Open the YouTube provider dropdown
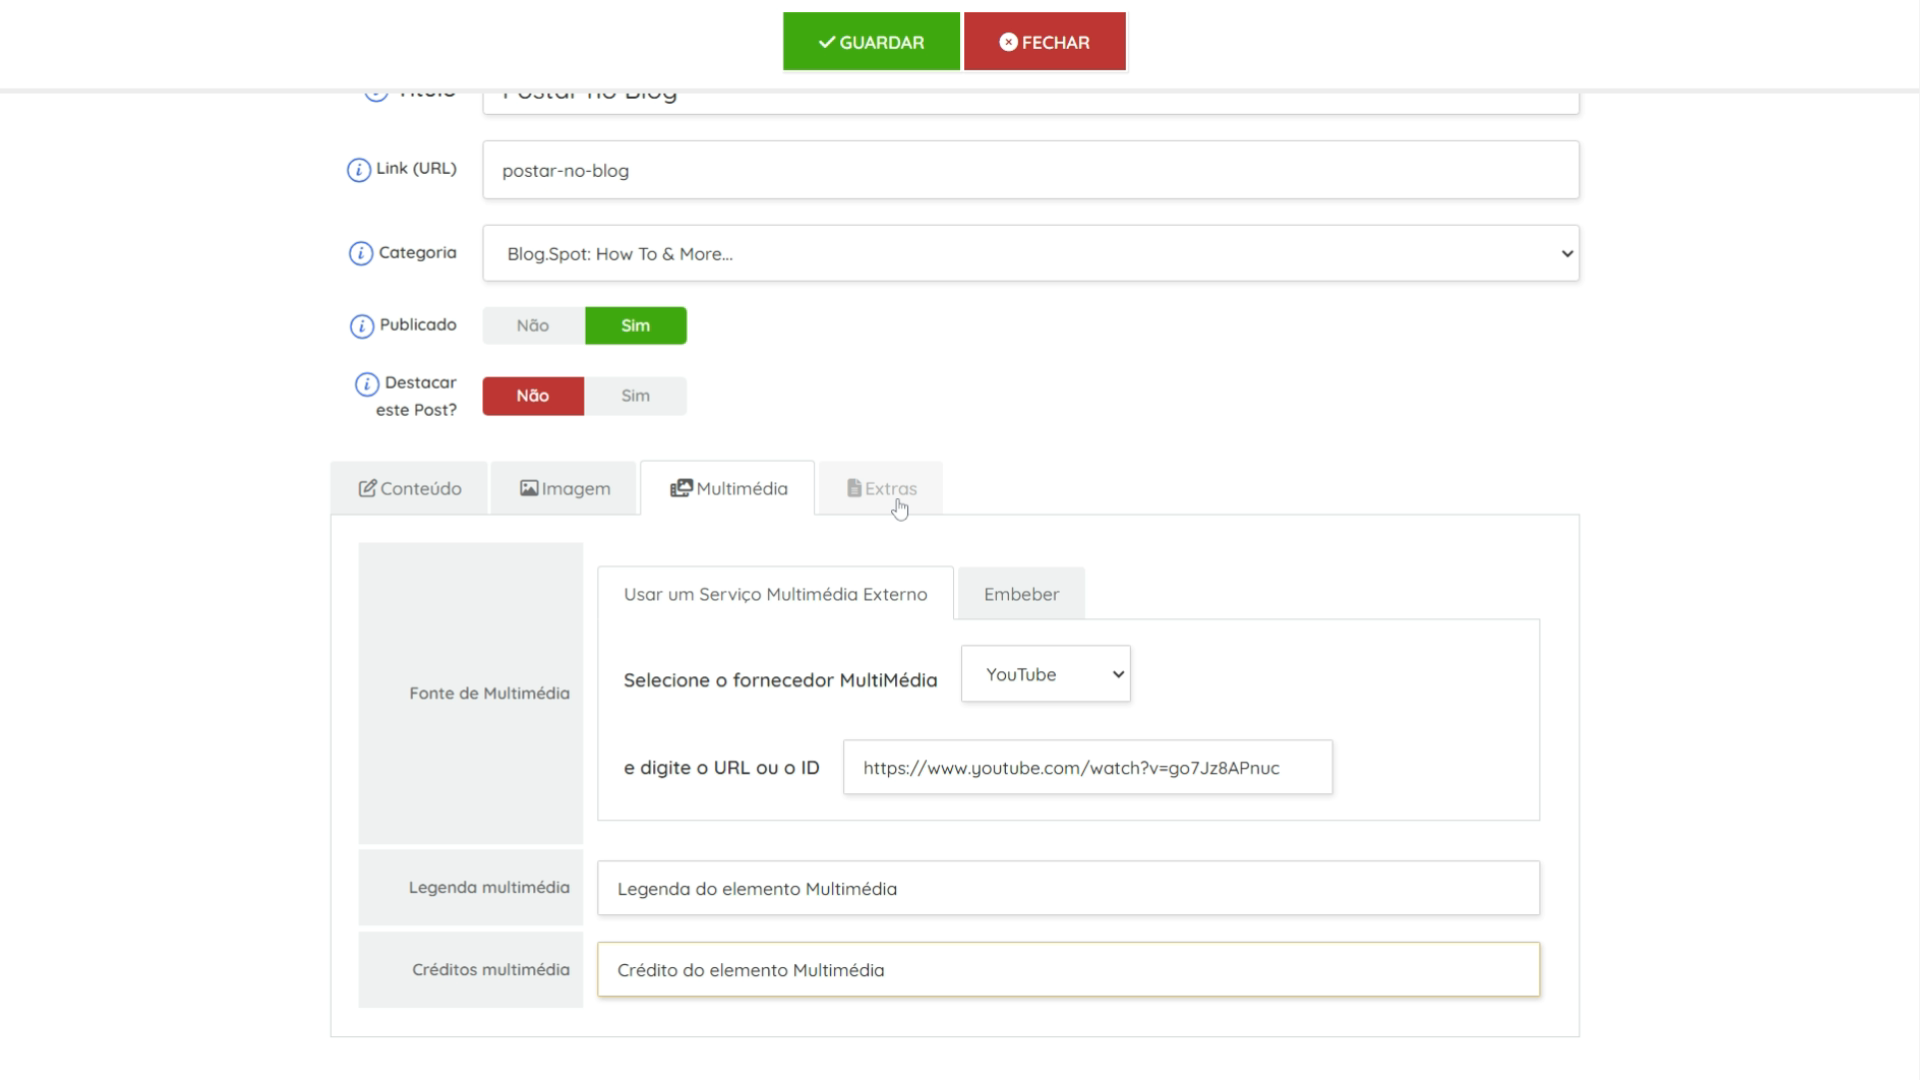The width and height of the screenshot is (1920, 1080). click(x=1045, y=674)
